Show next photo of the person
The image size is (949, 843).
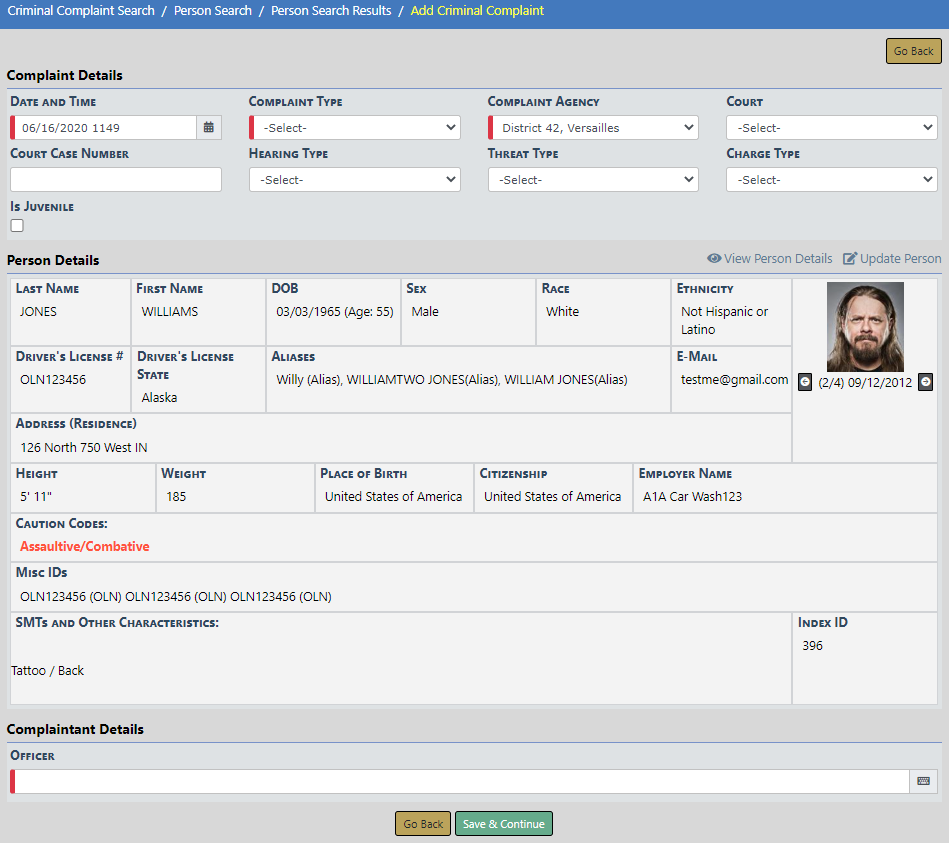925,382
